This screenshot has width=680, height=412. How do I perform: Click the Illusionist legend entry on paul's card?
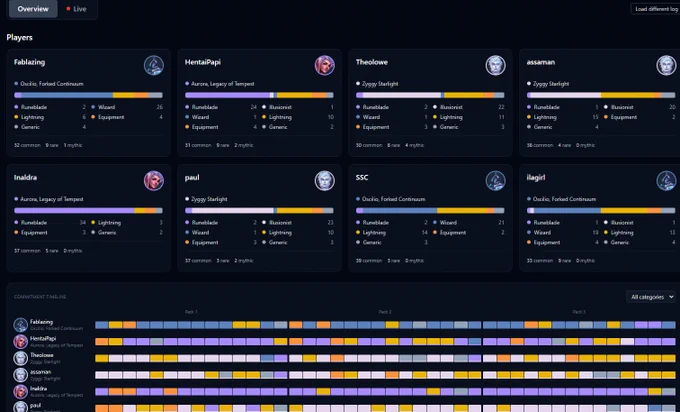(x=298, y=222)
